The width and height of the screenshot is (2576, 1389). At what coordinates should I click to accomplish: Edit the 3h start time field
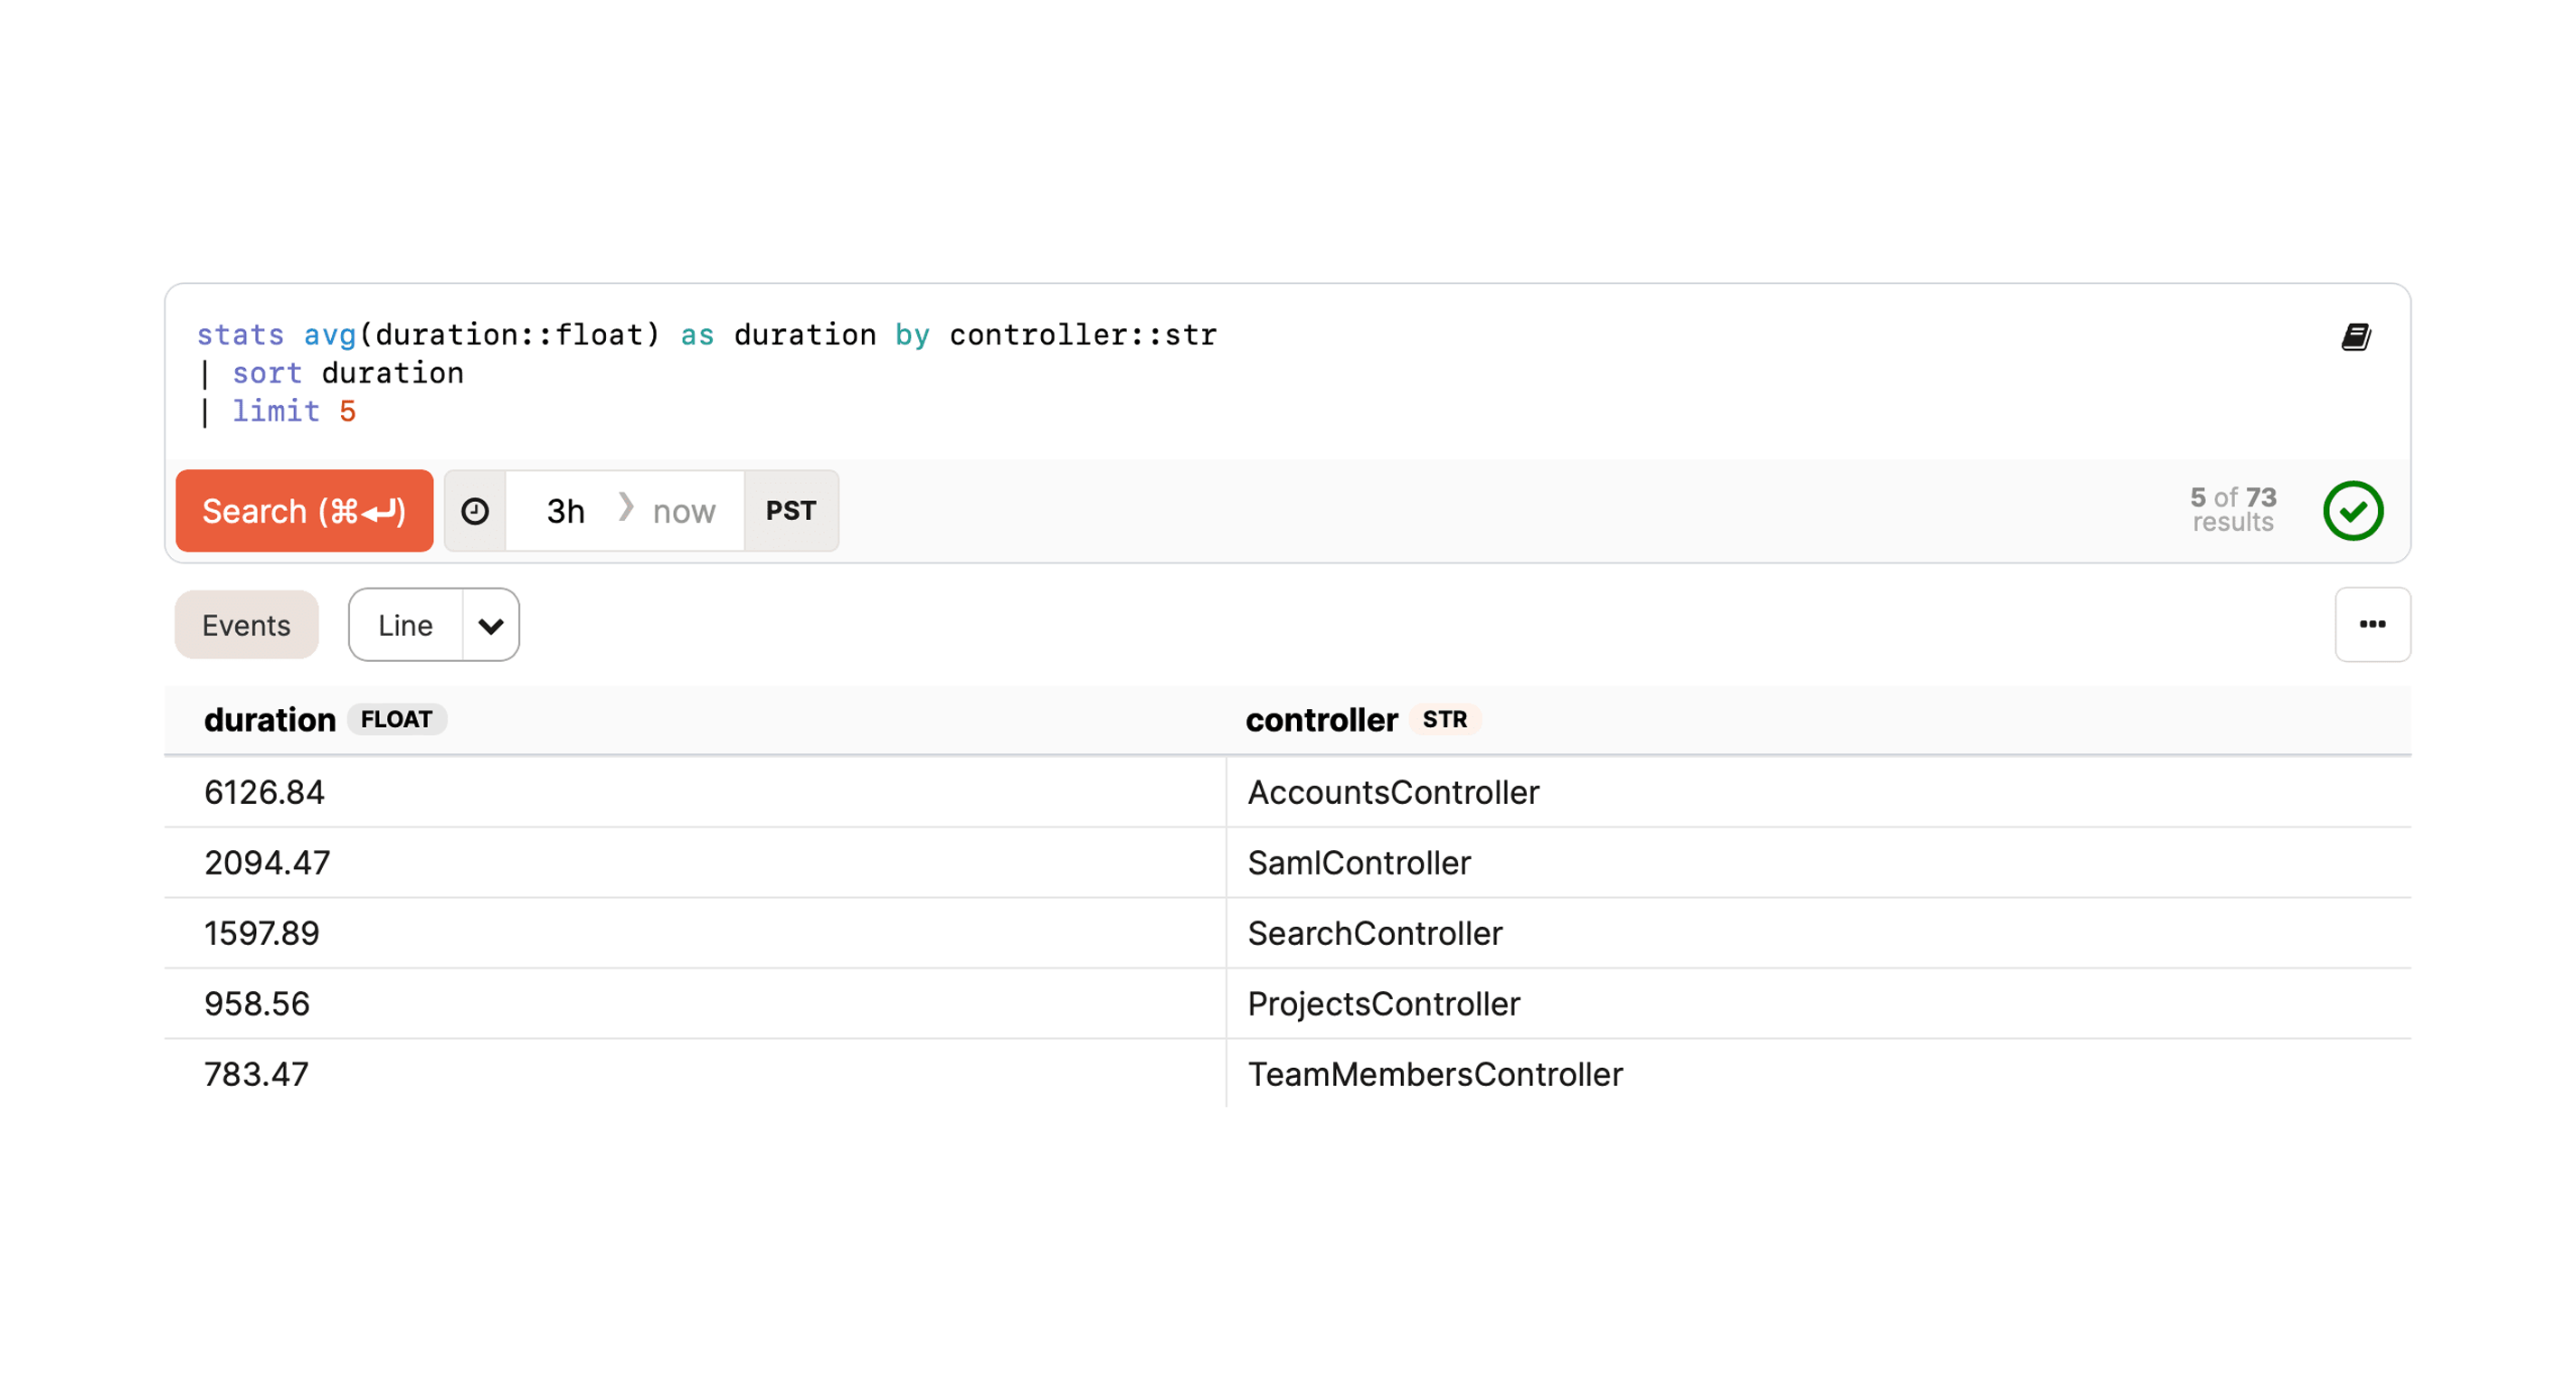tap(565, 511)
